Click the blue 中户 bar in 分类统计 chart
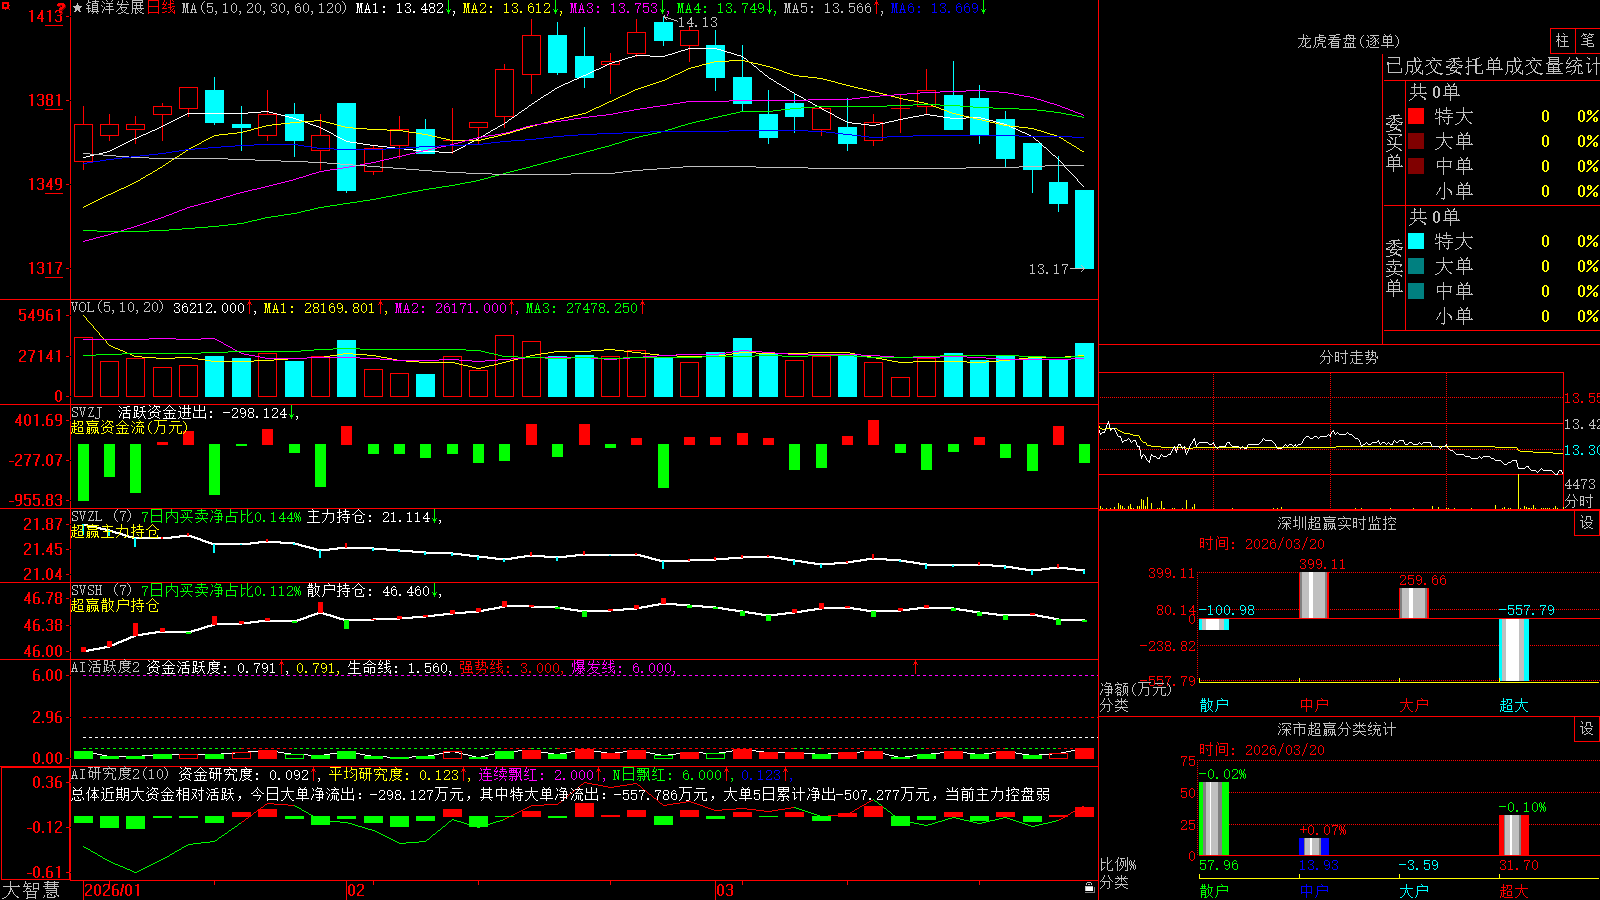1600x900 pixels. [1313, 847]
